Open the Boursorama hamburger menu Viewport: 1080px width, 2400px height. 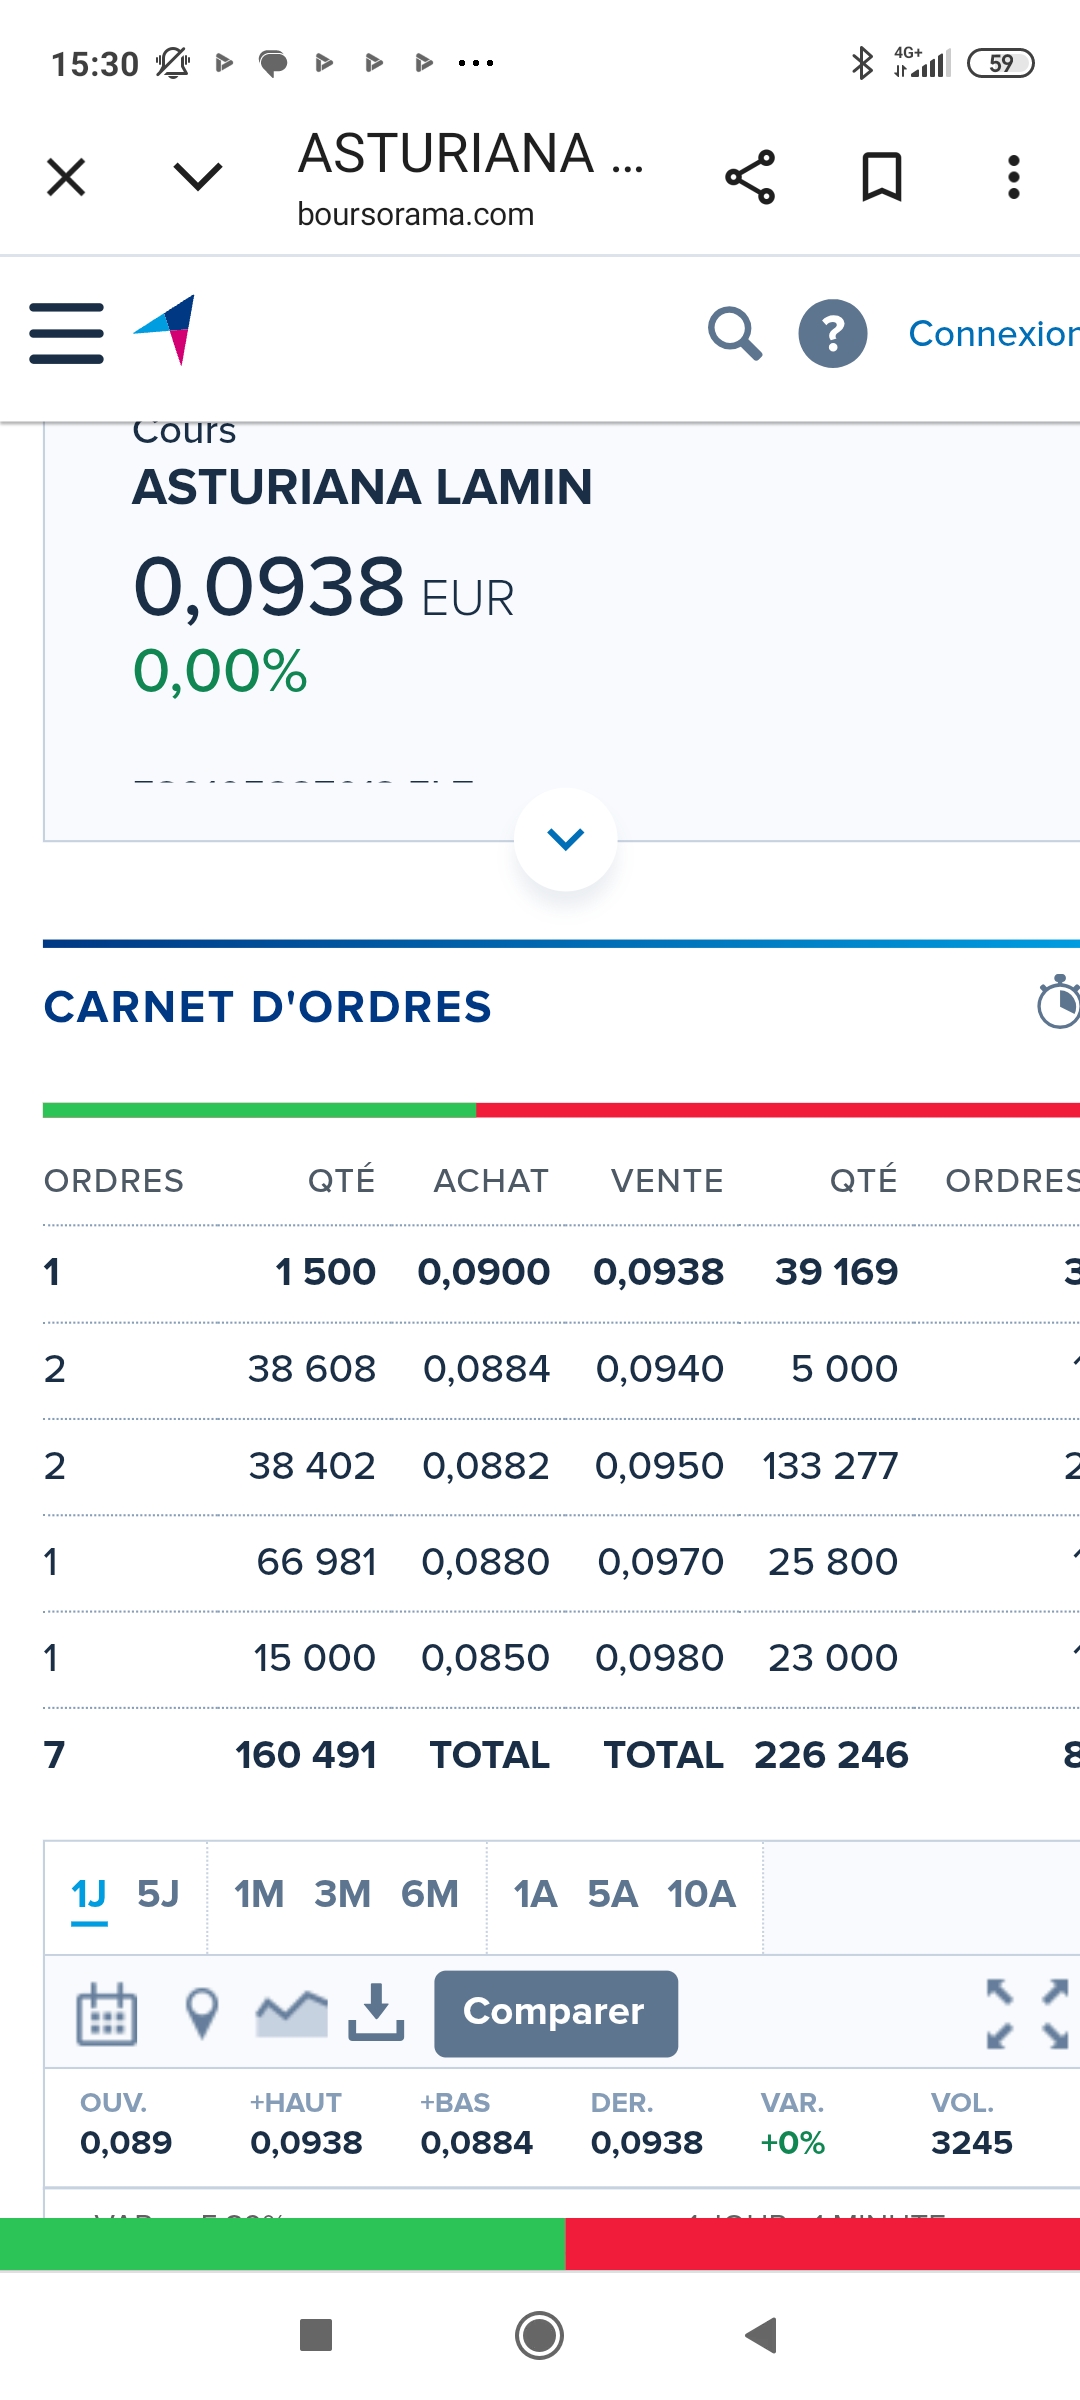tap(66, 333)
